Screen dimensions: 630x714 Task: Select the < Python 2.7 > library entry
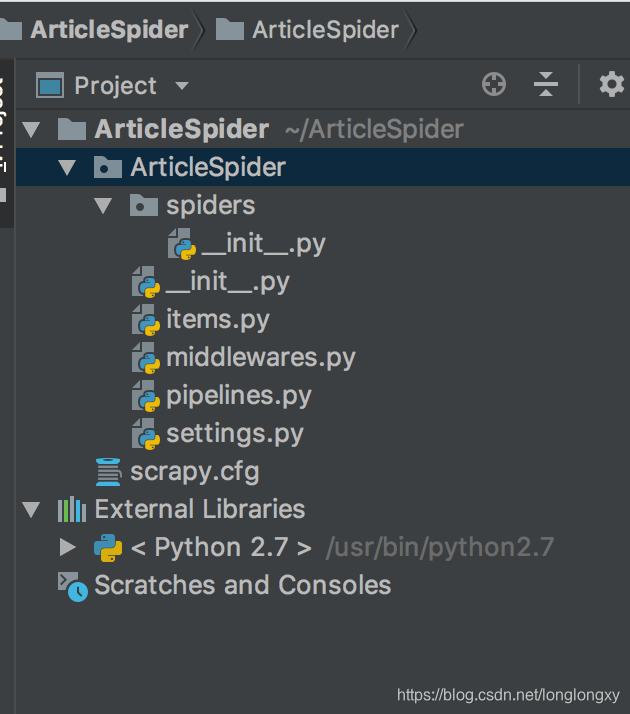[221, 547]
